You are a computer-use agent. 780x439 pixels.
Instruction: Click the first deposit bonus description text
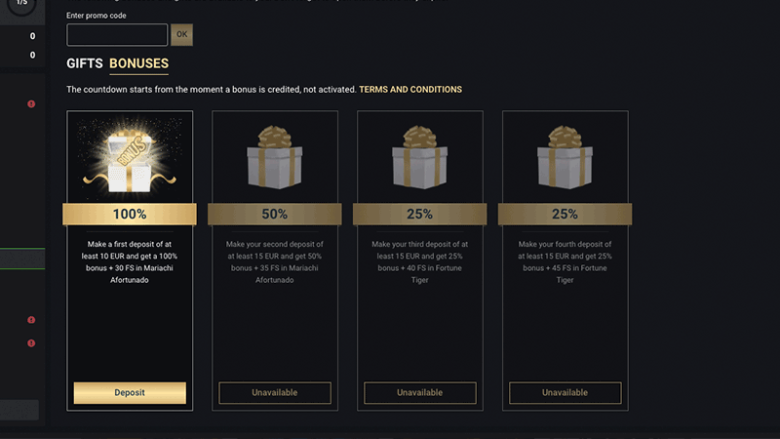point(130,262)
